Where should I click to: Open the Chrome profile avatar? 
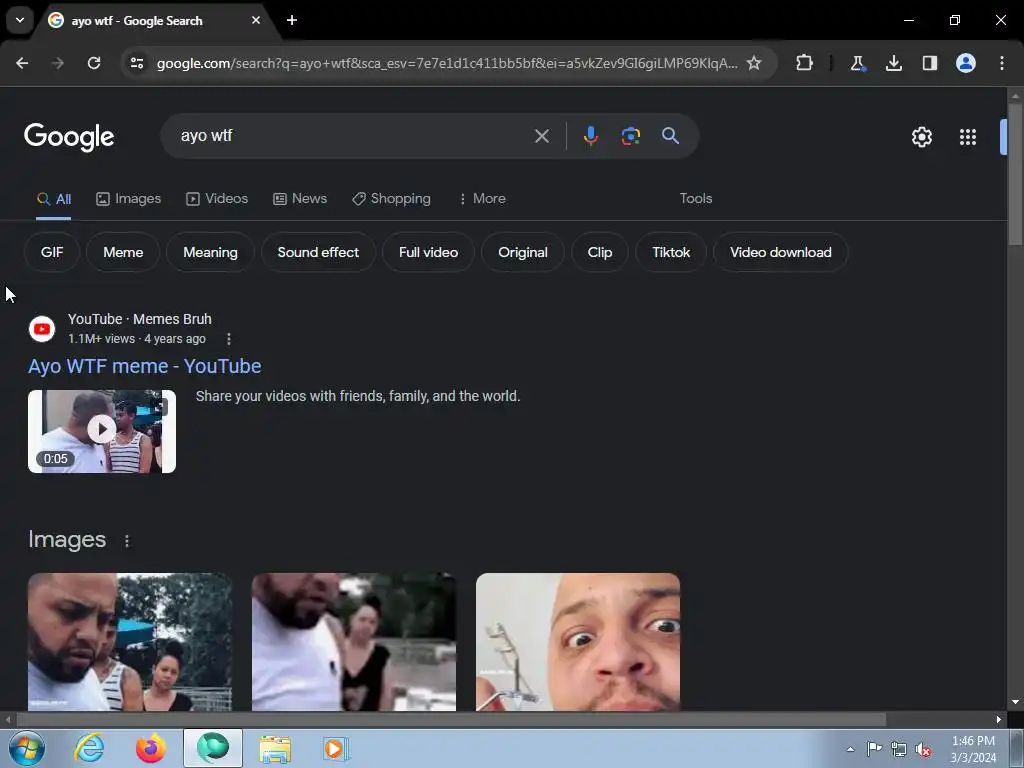click(x=965, y=63)
